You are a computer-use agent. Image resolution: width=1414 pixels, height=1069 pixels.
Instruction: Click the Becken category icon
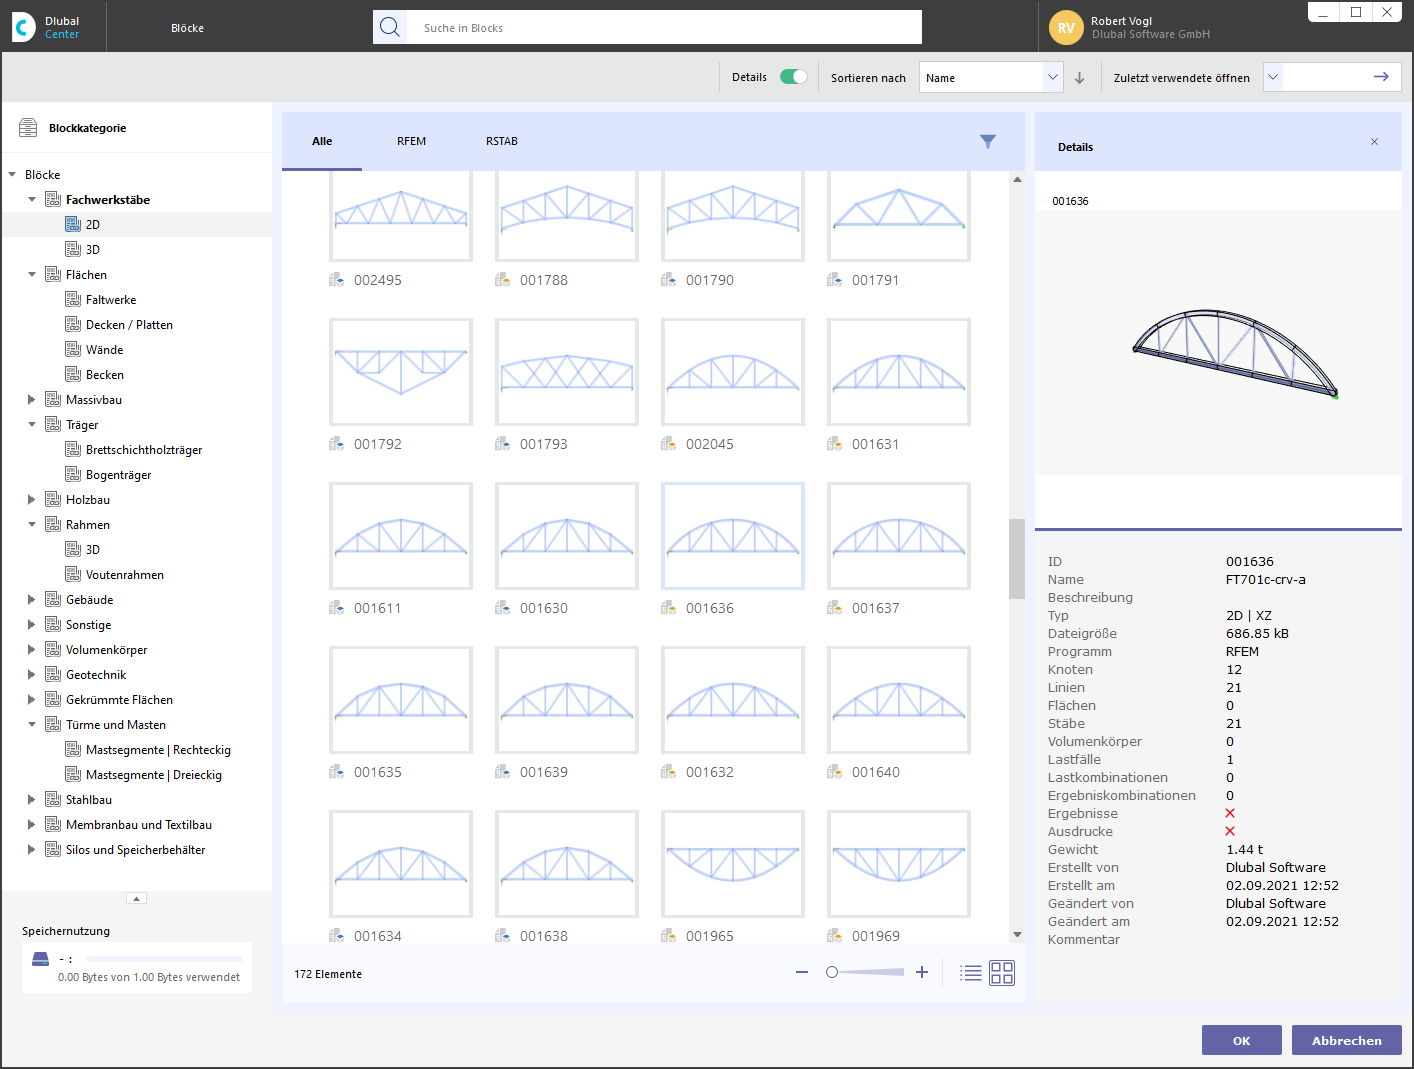73,375
